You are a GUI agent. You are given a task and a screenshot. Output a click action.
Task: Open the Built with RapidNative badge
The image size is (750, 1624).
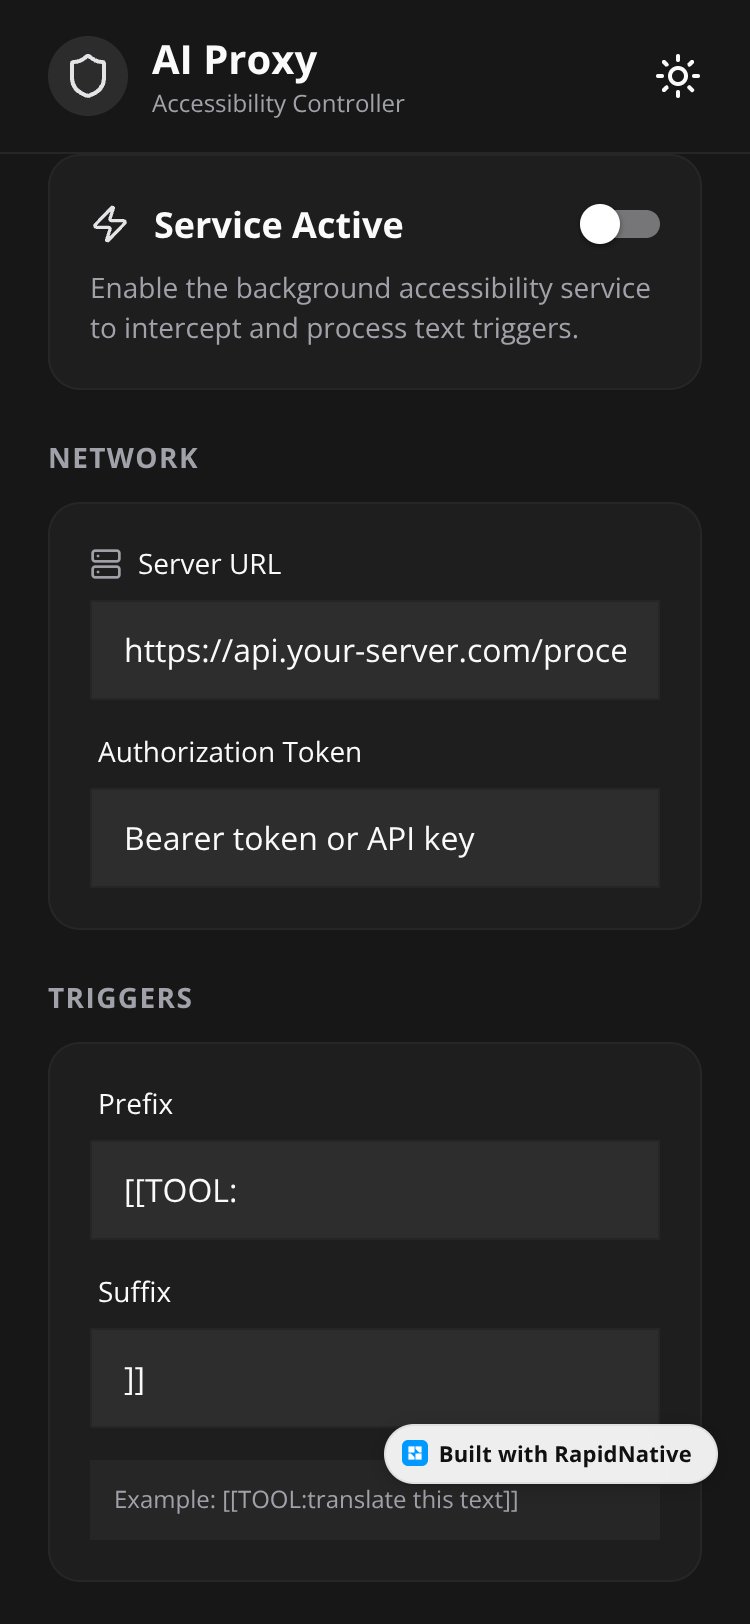(551, 1454)
